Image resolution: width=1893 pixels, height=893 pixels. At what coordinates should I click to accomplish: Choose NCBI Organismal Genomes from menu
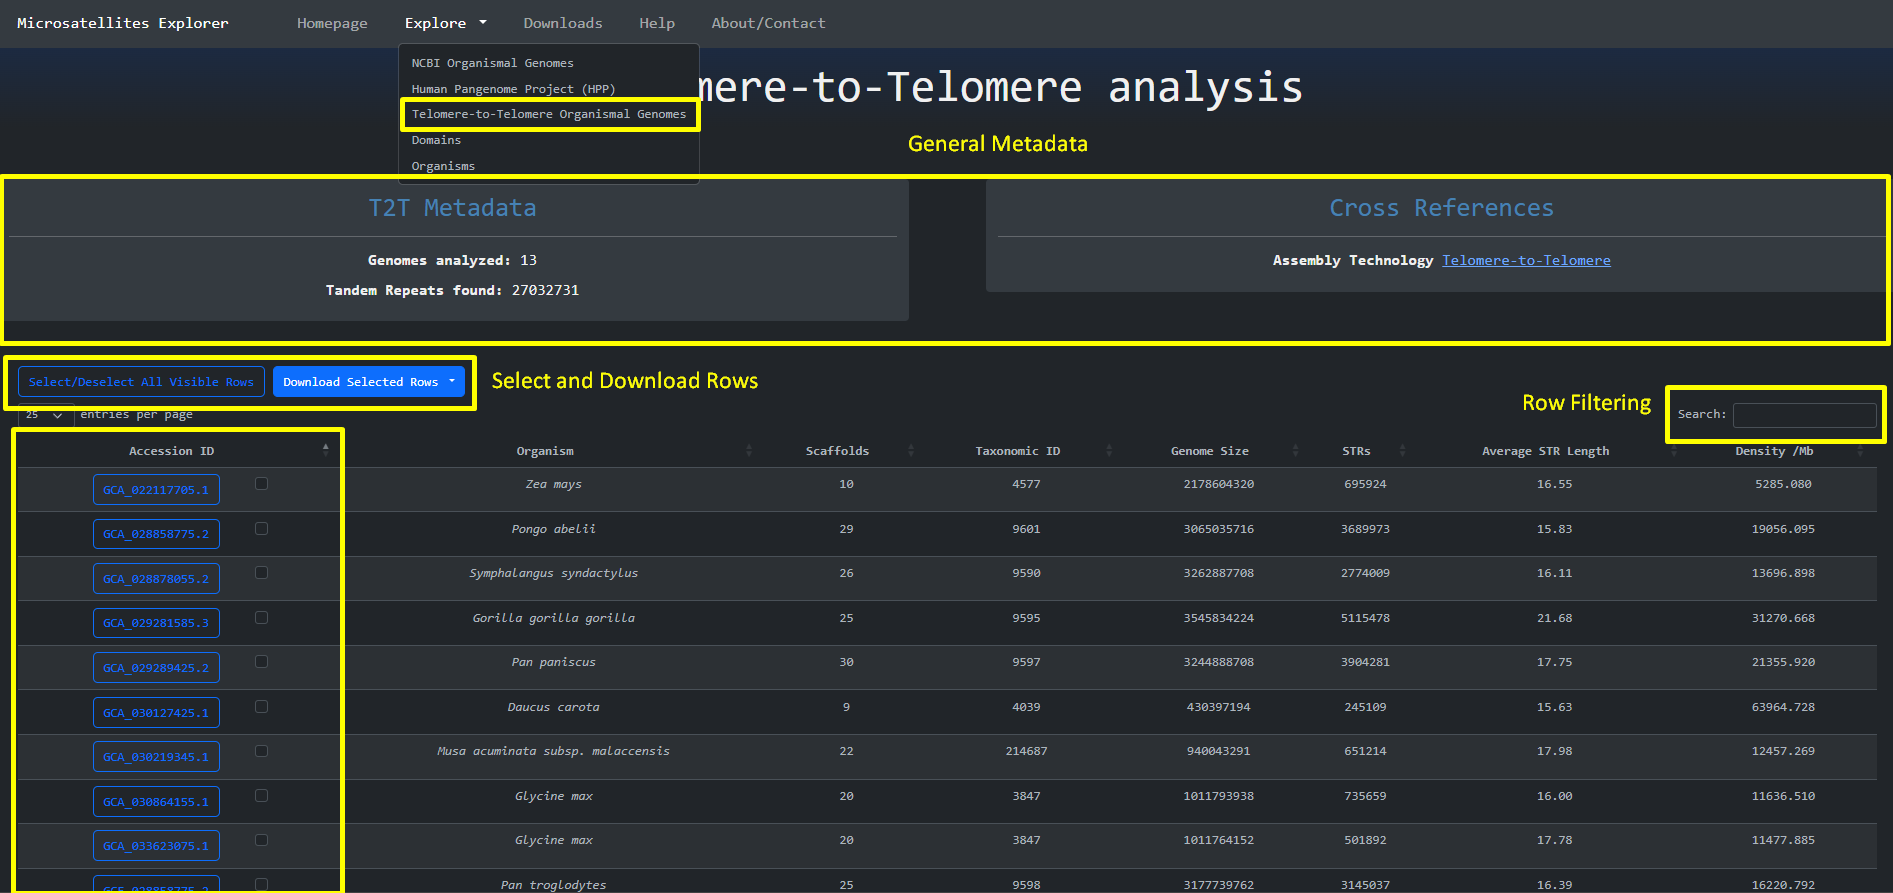[x=492, y=63]
